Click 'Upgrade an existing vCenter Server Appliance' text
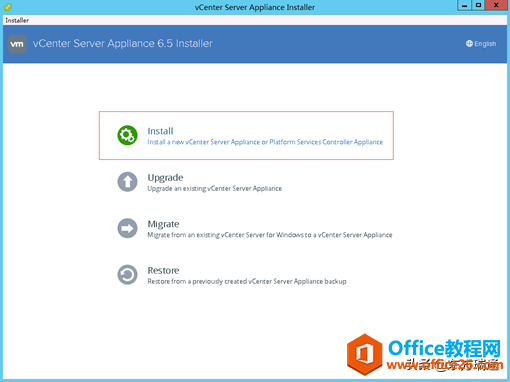This screenshot has width=510, height=382. click(215, 189)
